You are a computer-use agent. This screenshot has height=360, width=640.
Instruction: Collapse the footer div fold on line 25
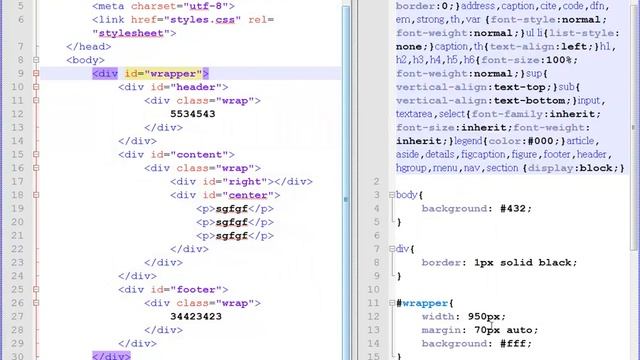click(x=36, y=289)
